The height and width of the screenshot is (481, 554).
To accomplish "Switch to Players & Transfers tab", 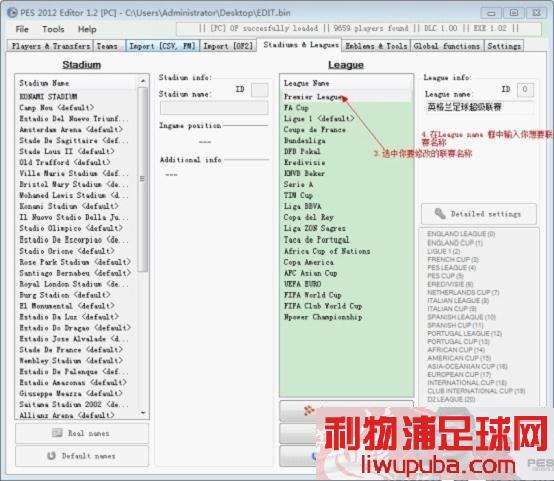I will (51, 46).
